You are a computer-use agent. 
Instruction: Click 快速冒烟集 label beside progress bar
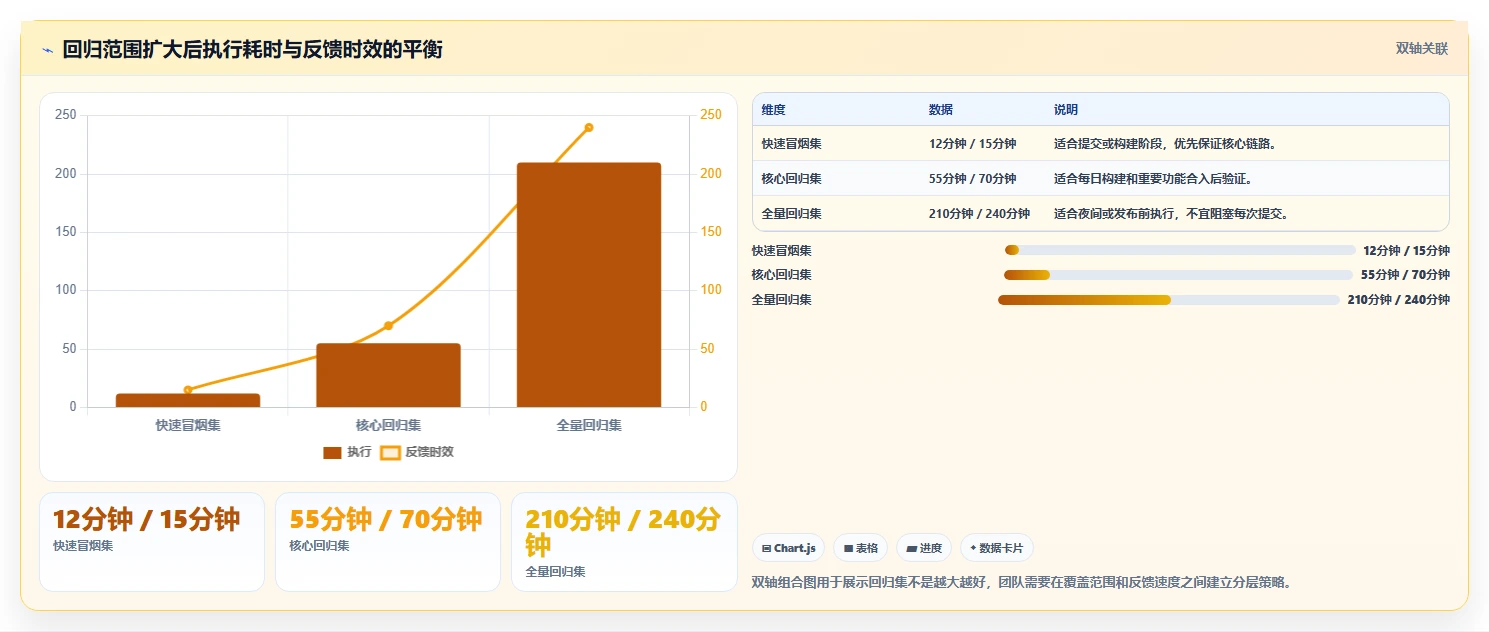[x=782, y=251]
